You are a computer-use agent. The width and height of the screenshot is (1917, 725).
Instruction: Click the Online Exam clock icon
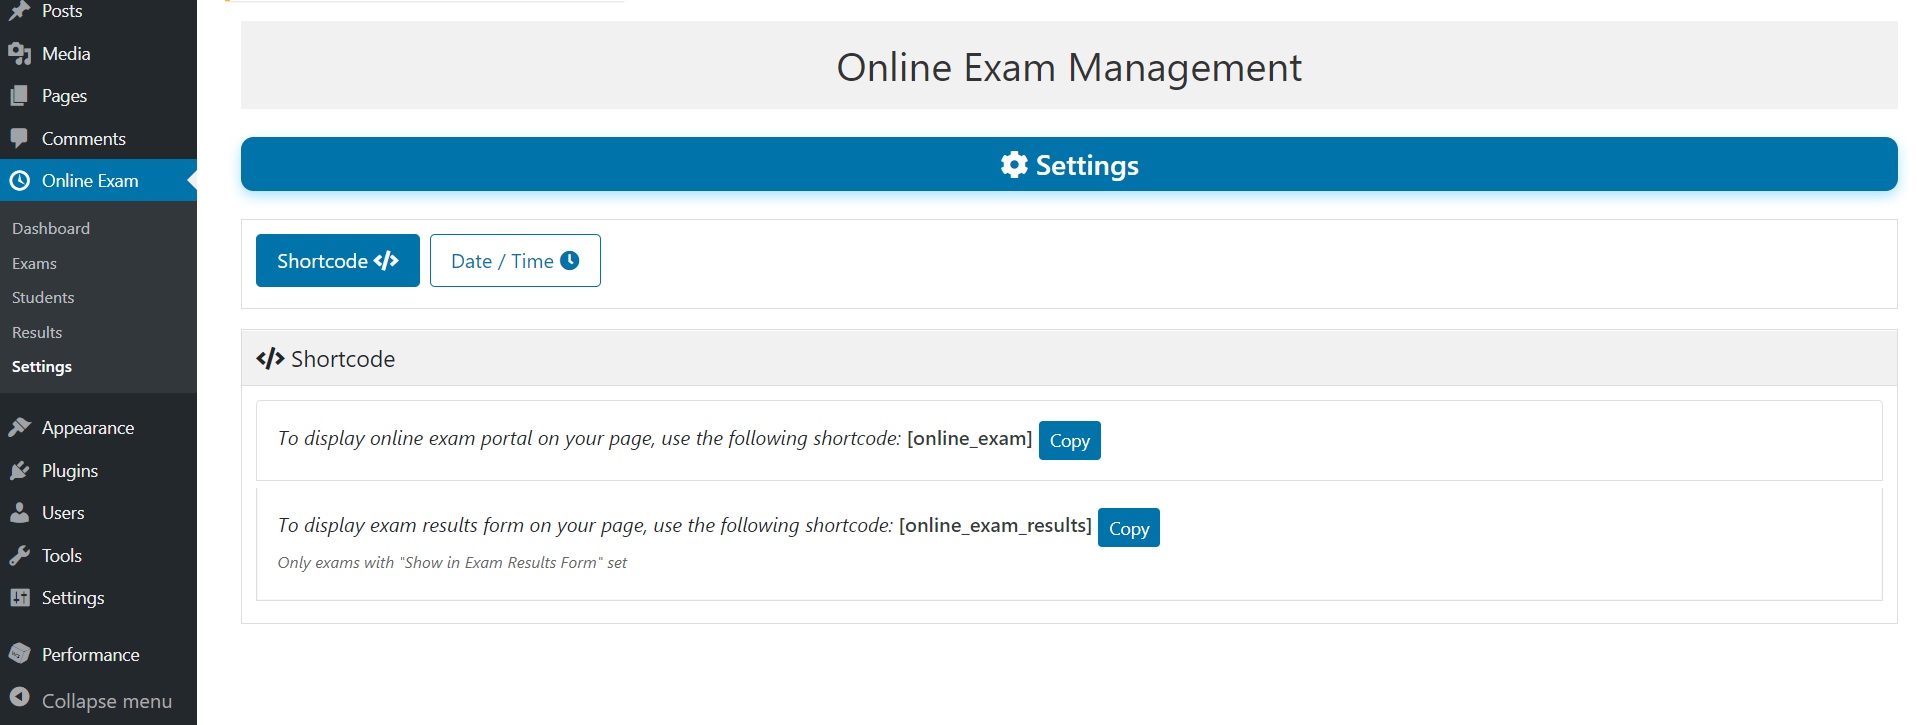19,181
